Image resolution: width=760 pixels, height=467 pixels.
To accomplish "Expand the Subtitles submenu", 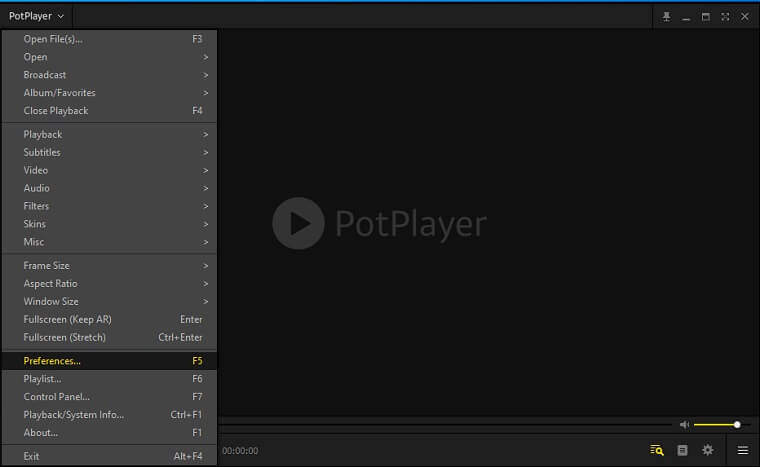I will [x=110, y=152].
